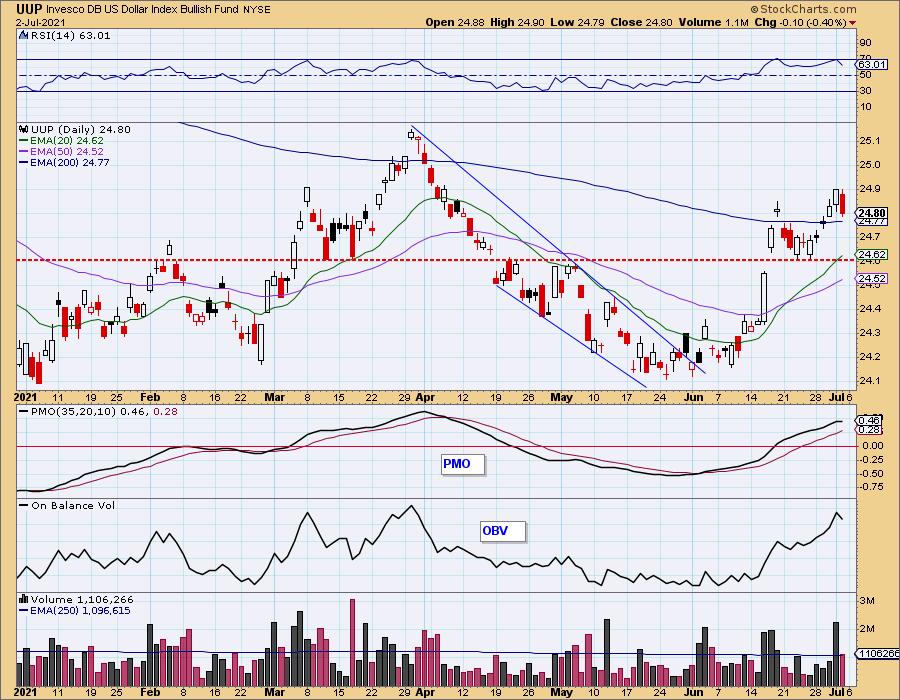Click the candlestick icon beside UUP (Daily)

[x=24, y=129]
